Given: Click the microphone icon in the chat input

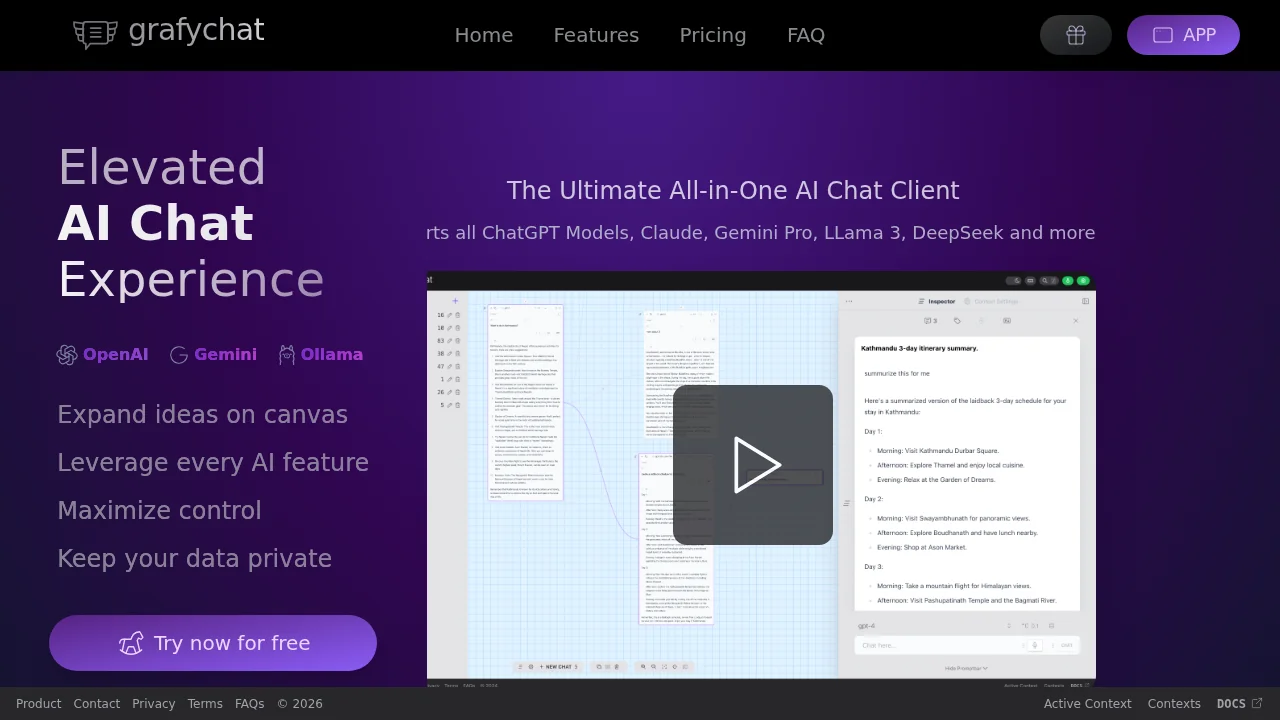Looking at the screenshot, I should (1034, 645).
